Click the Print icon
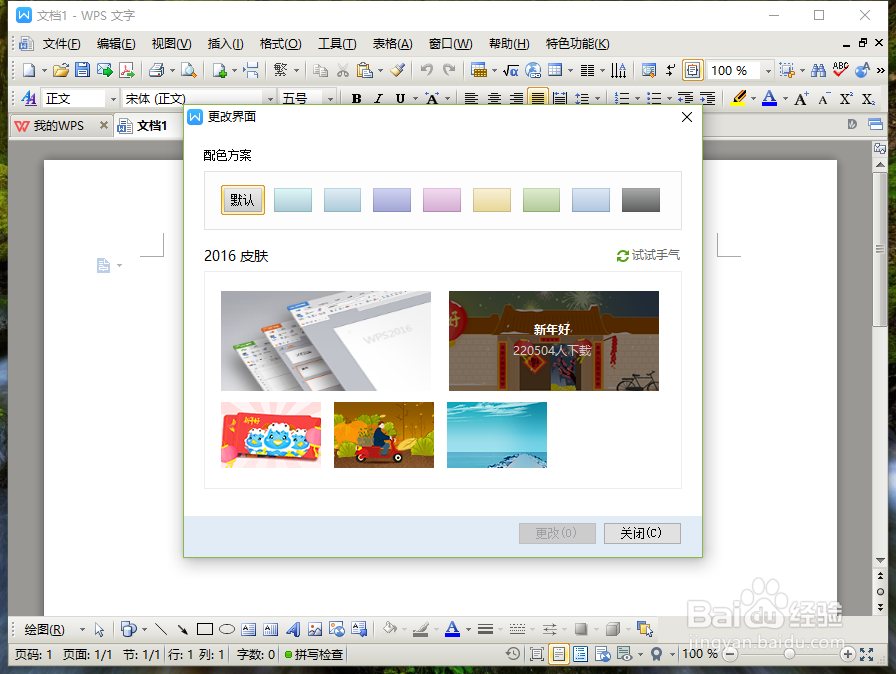896x674 pixels. point(157,70)
